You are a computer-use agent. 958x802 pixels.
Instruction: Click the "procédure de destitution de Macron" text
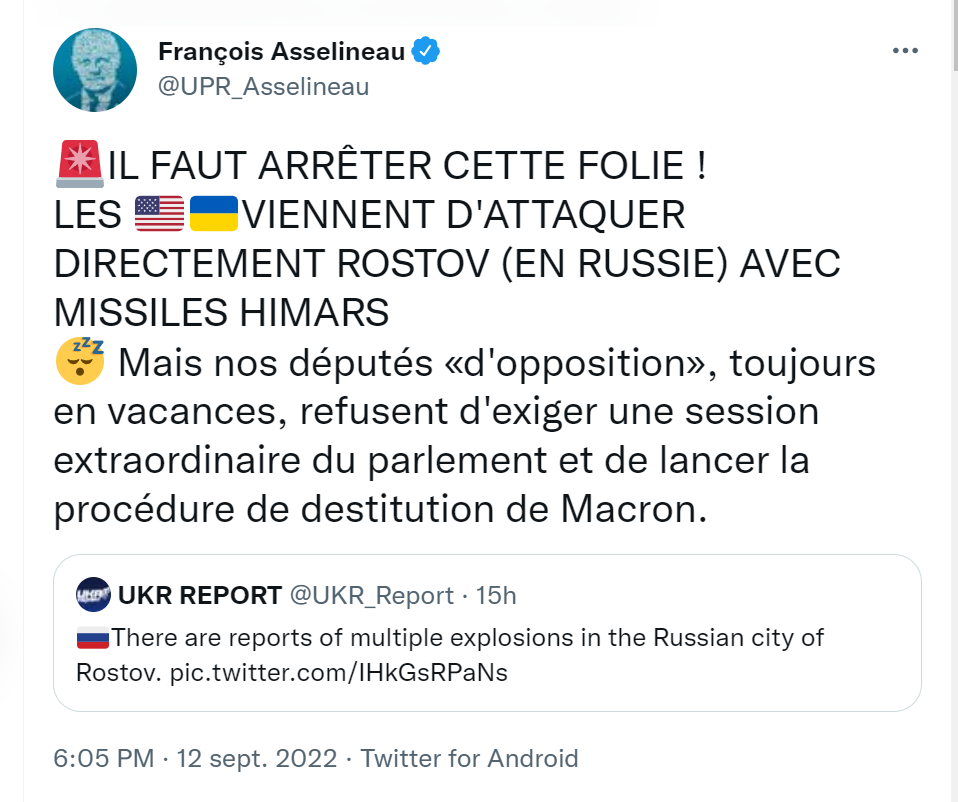[380, 509]
